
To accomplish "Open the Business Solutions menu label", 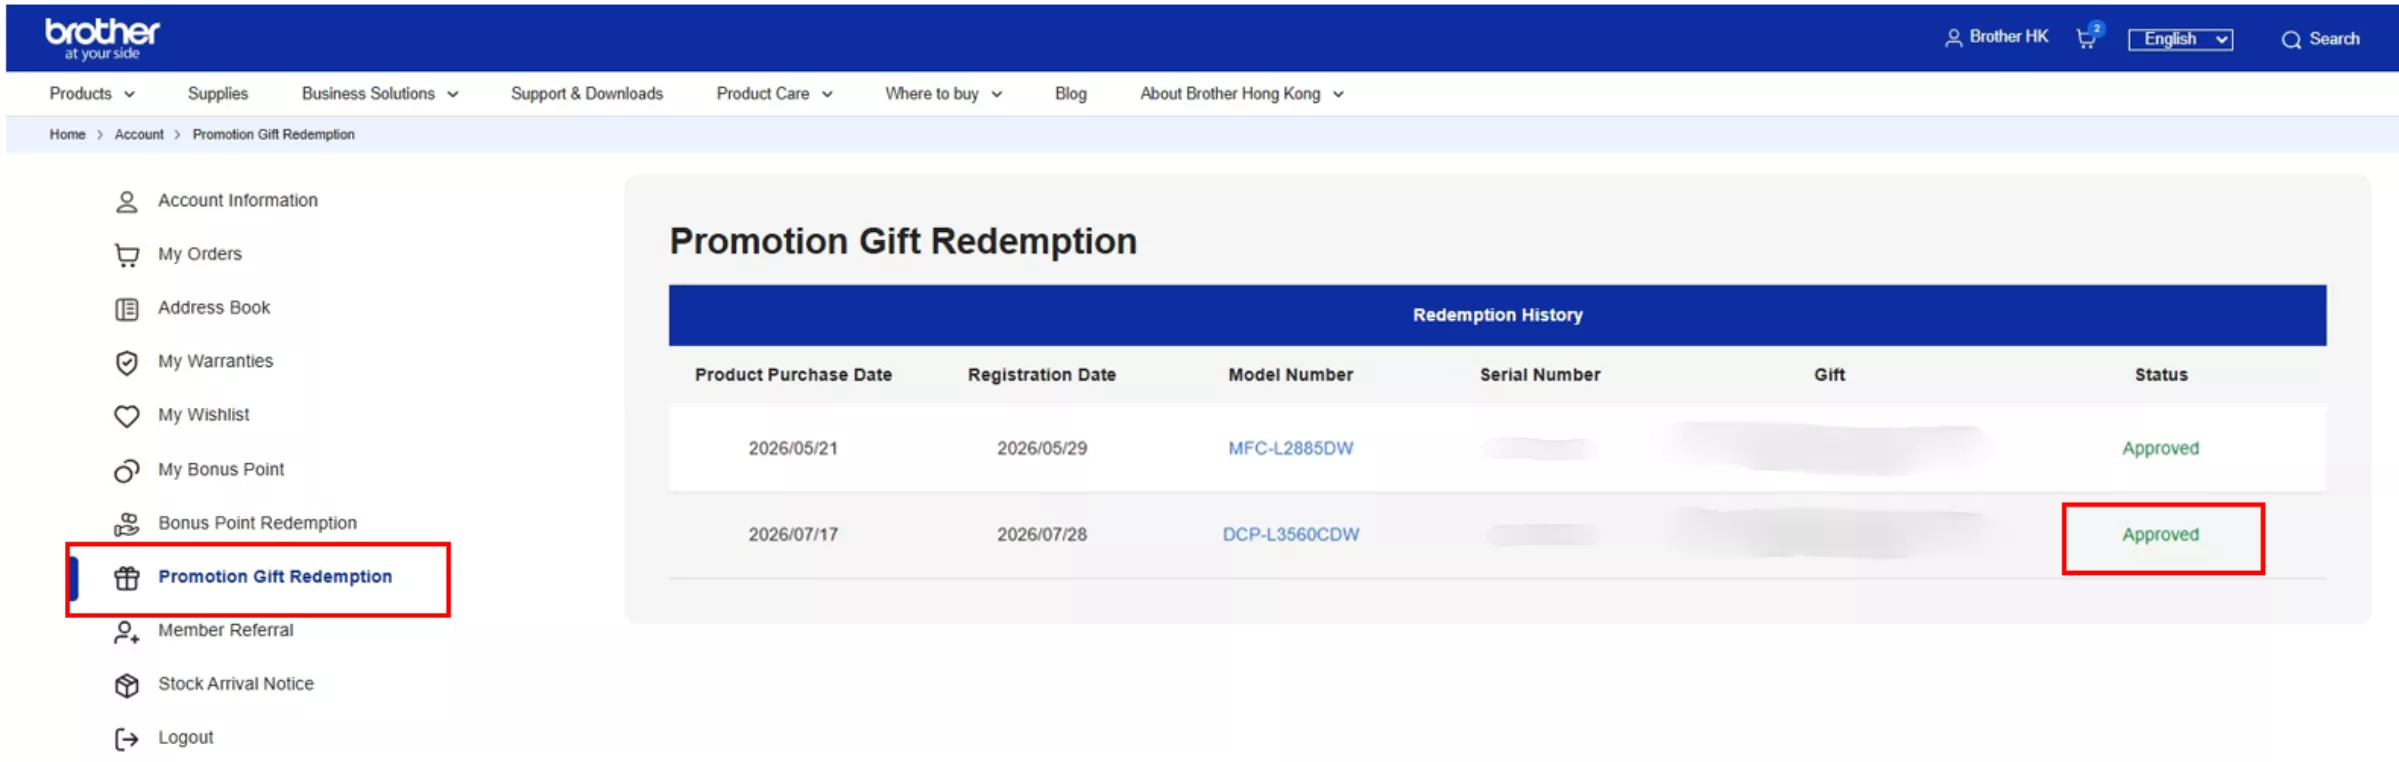I will 368,93.
